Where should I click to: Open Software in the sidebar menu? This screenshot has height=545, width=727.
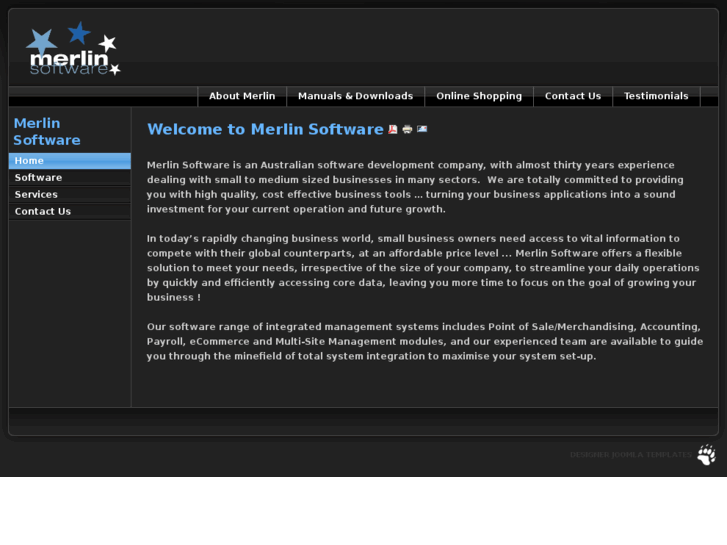point(70,178)
